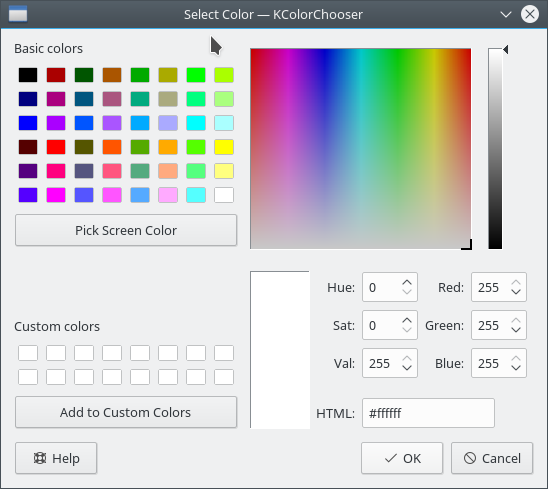Pick the cyan basic color swatch
The width and height of the screenshot is (548, 489).
click(196, 123)
